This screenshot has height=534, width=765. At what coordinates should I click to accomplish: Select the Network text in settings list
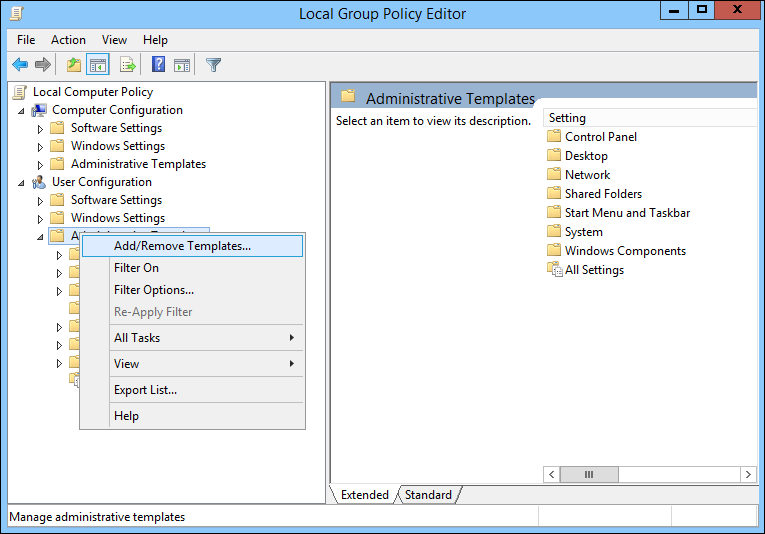[x=587, y=175]
